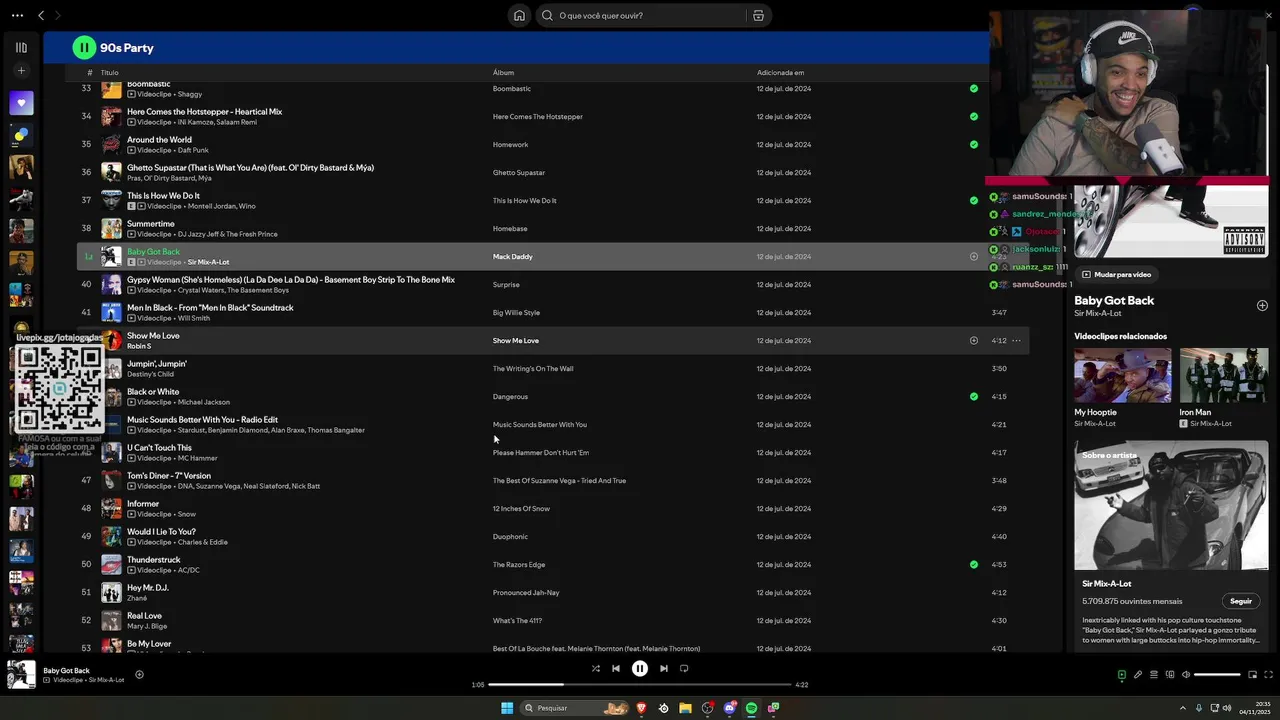Open Mack Daddy album link
The image size is (1280, 720).
pos(513,256)
